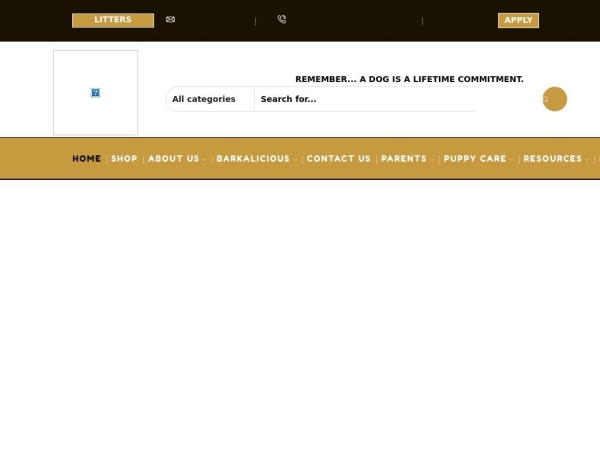The image size is (600, 450).
Task: Click the round gold search icon button
Action: point(554,99)
